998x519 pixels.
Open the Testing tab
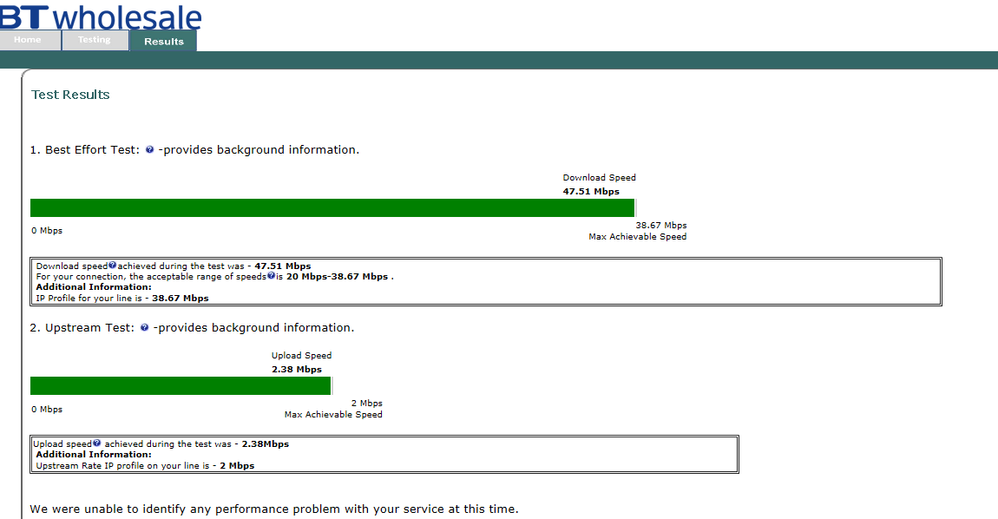95,41
